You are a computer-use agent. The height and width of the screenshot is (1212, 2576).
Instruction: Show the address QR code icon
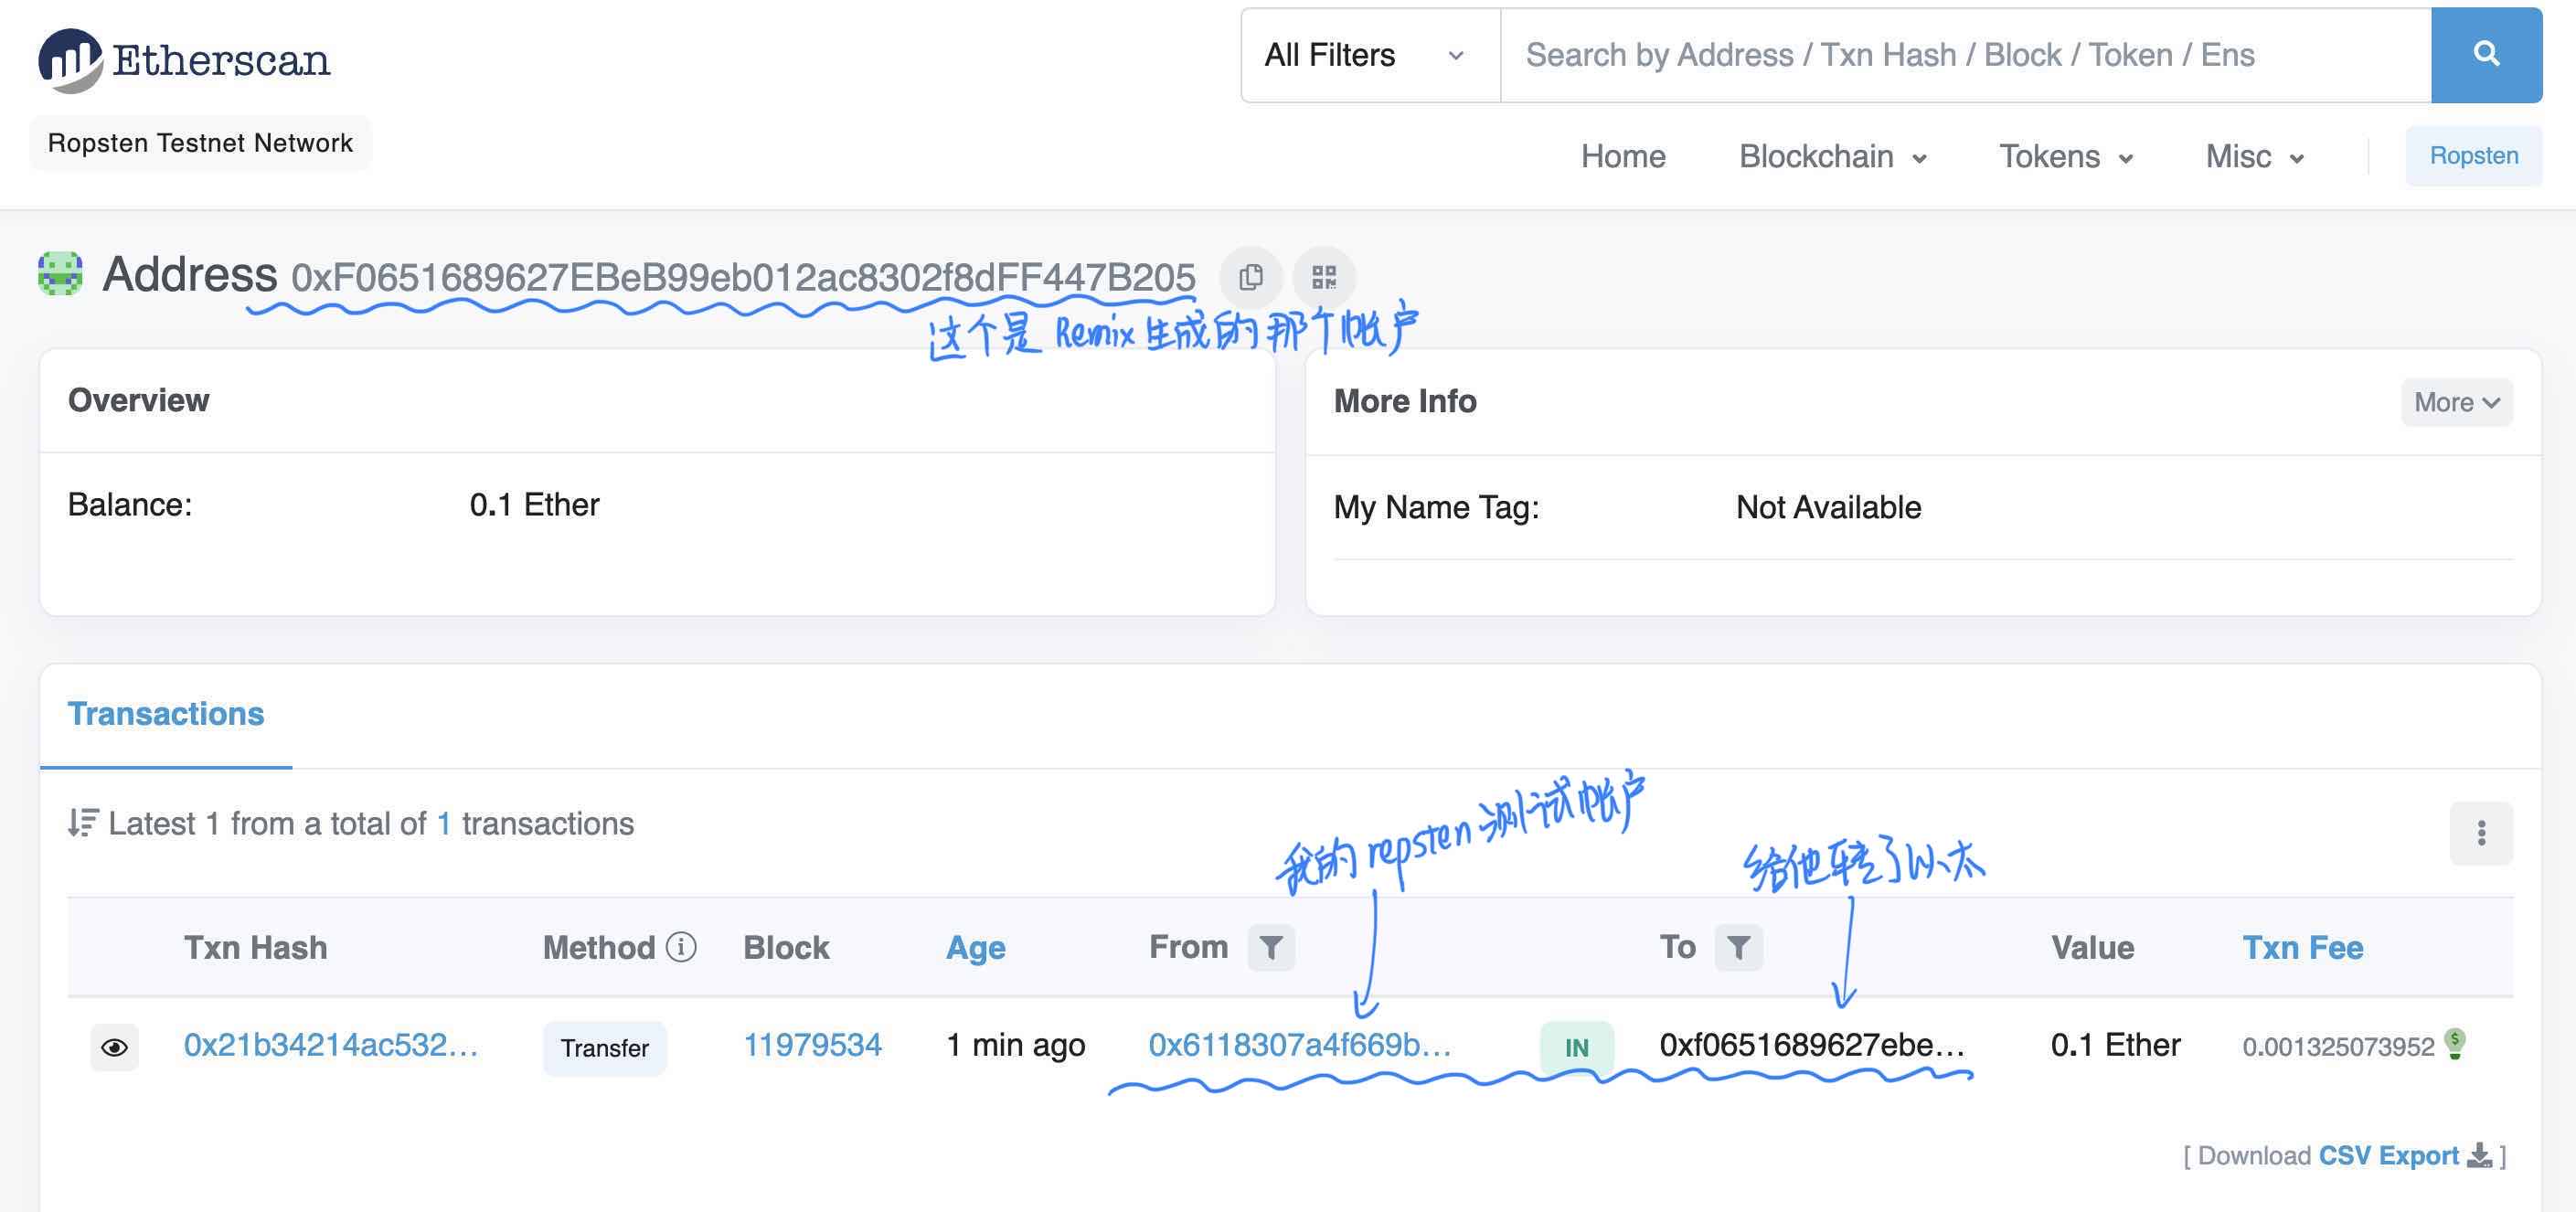point(1323,277)
